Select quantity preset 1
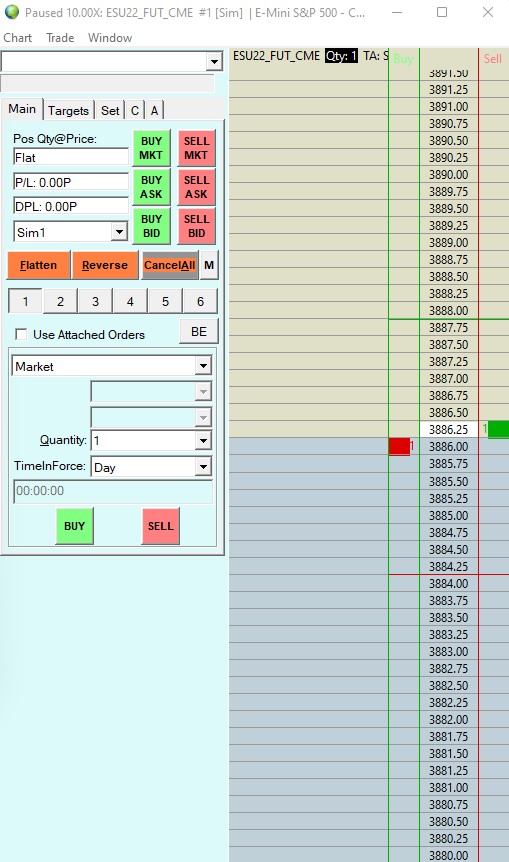Image resolution: width=509 pixels, height=862 pixels. [x=25, y=301]
